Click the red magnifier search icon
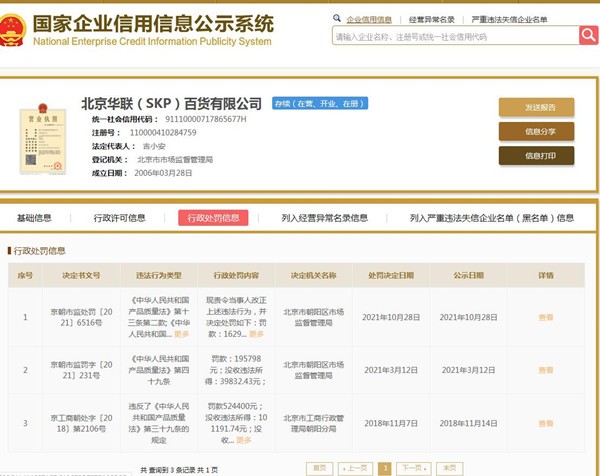Screen dimensions: 600x476 pyautogui.click(x=588, y=36)
